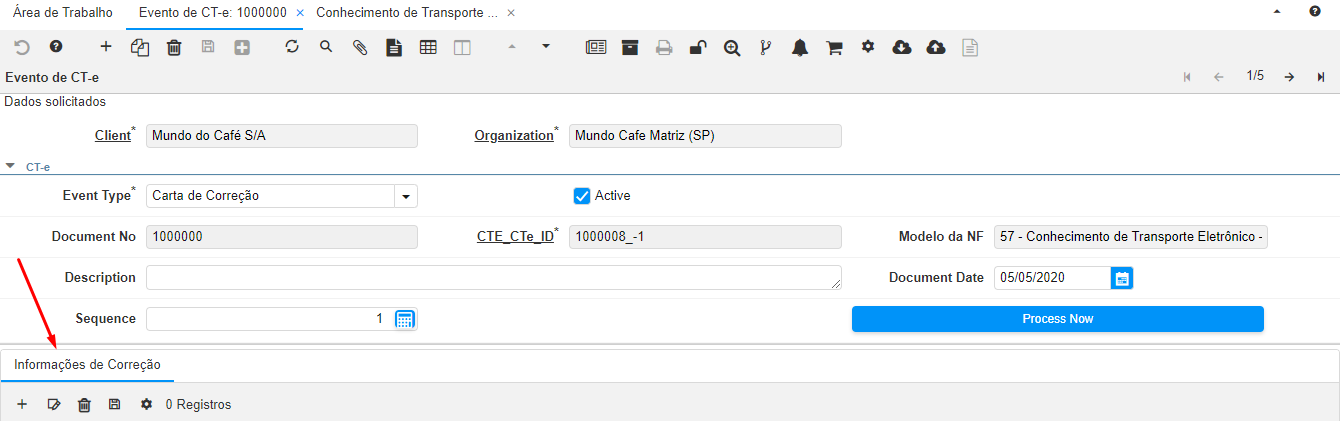
Task: Click the shopping cart toolbar icon
Action: coord(834,47)
